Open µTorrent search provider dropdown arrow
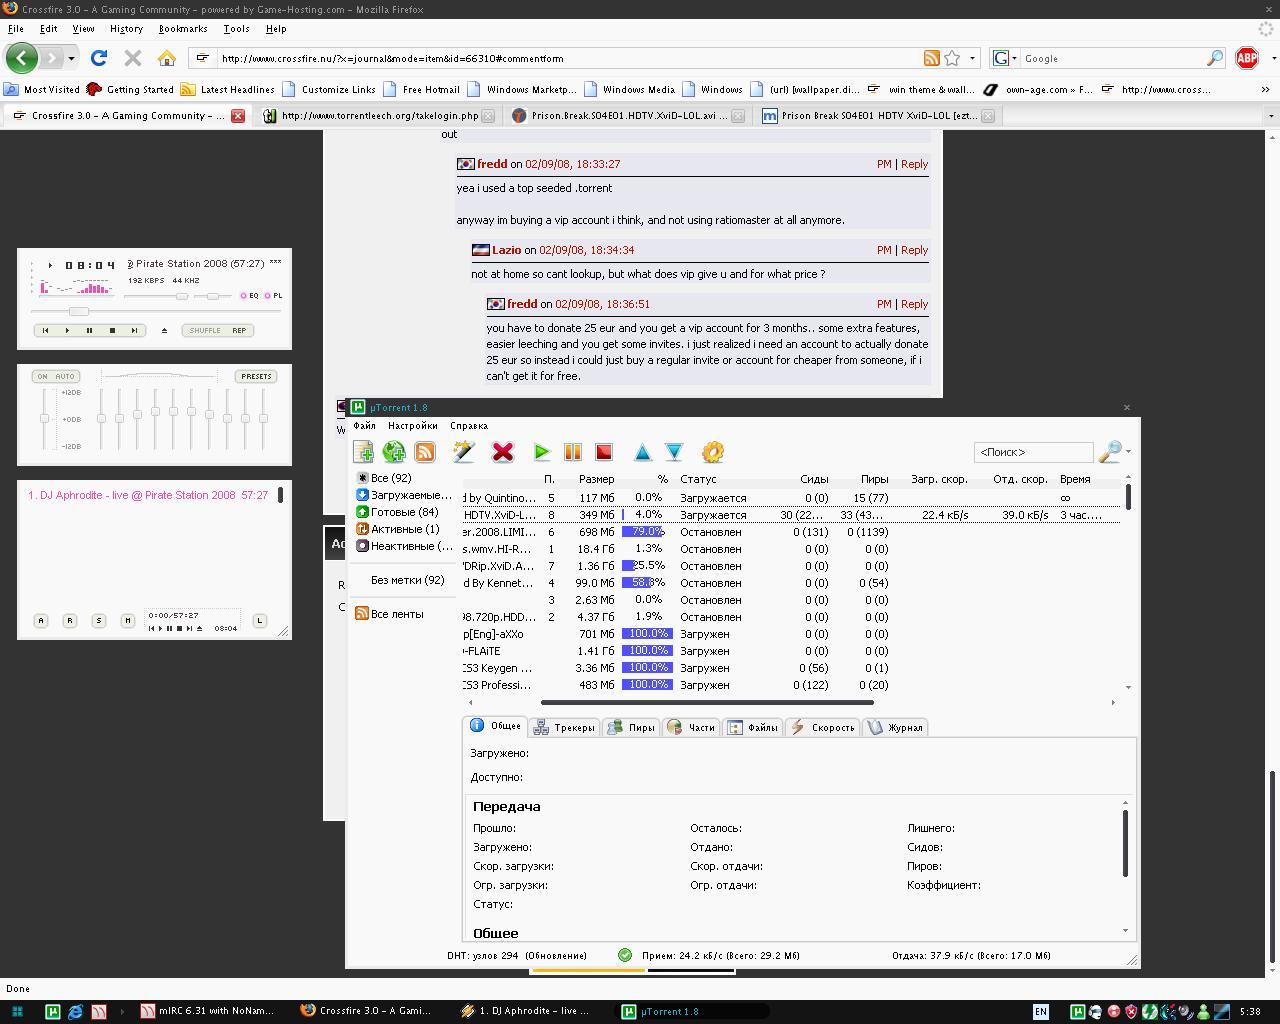 tap(1128, 452)
